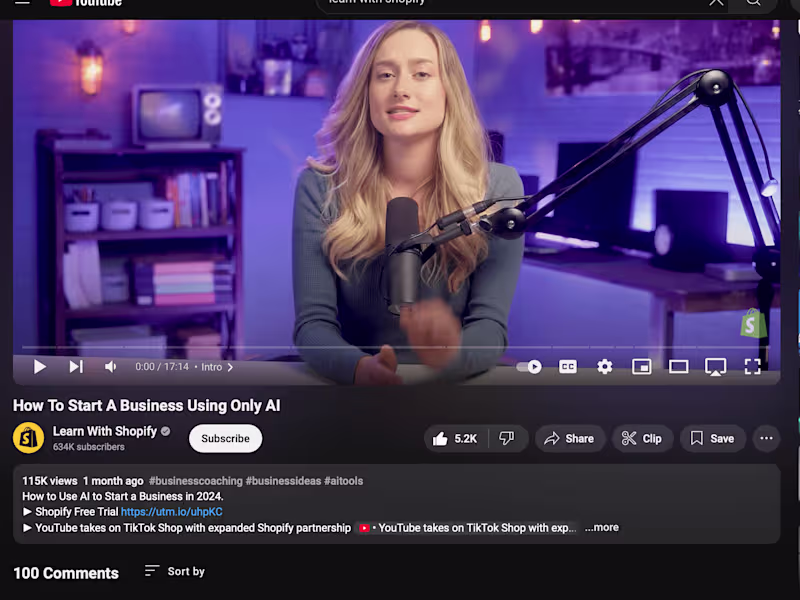Open Shopify Free Trial utm.io link
This screenshot has height=600, width=800.
click(171, 512)
